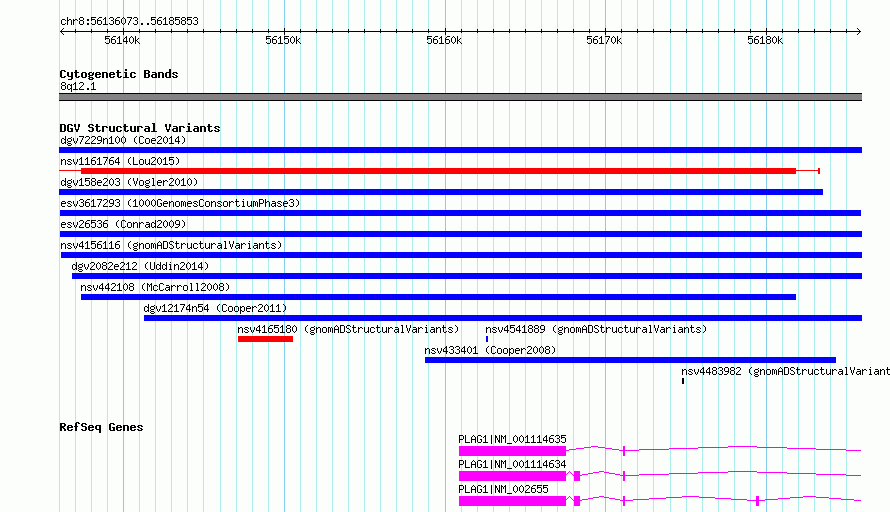Image resolution: width=890 pixels, height=512 pixels.
Task: Click the nsv1161764 (Lou2015) label
Action: (x=120, y=161)
